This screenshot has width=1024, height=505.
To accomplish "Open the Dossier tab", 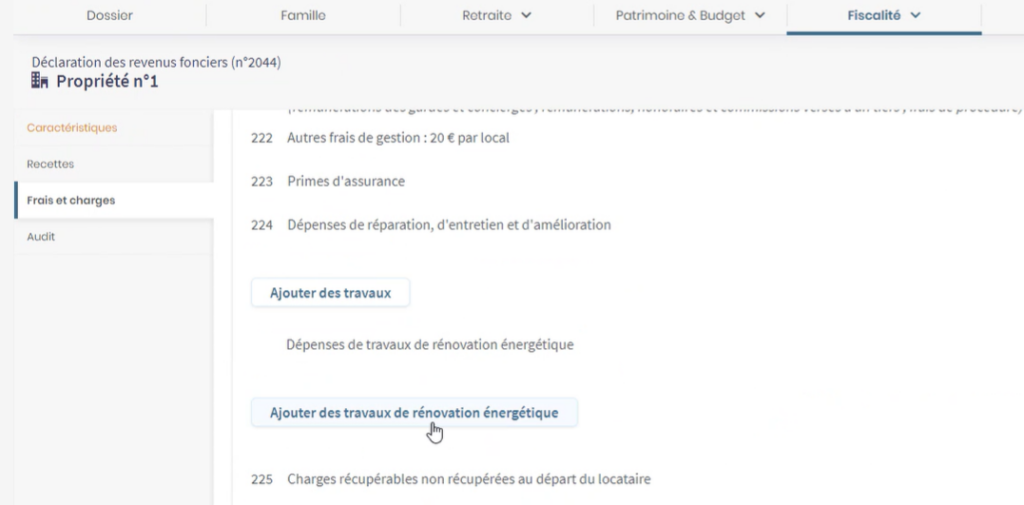I will (x=110, y=15).
